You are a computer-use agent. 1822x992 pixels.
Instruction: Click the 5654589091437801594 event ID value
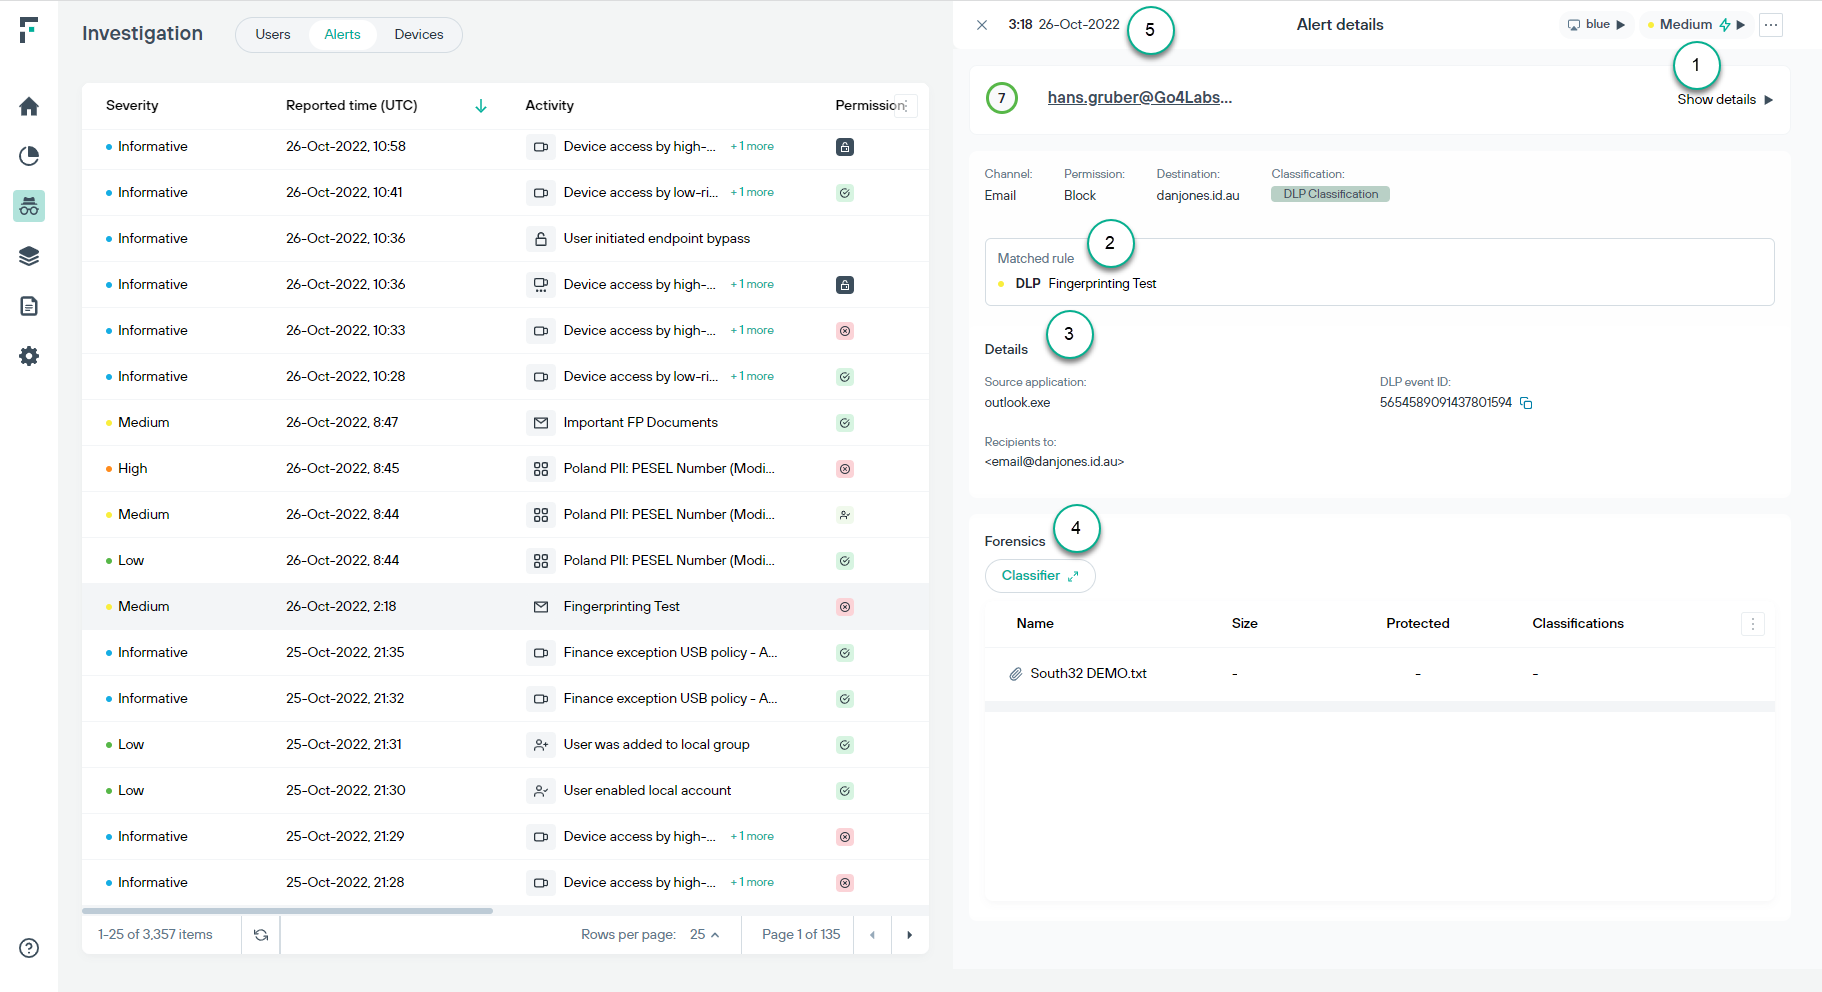1446,403
